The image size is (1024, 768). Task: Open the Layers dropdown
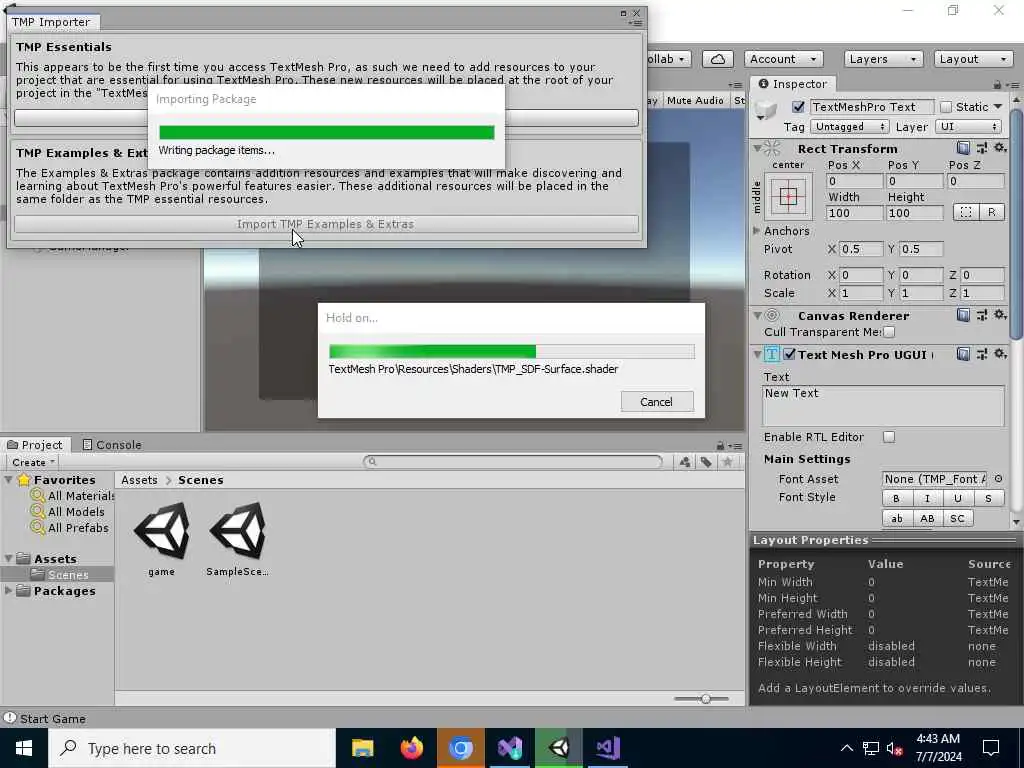[x=882, y=59]
